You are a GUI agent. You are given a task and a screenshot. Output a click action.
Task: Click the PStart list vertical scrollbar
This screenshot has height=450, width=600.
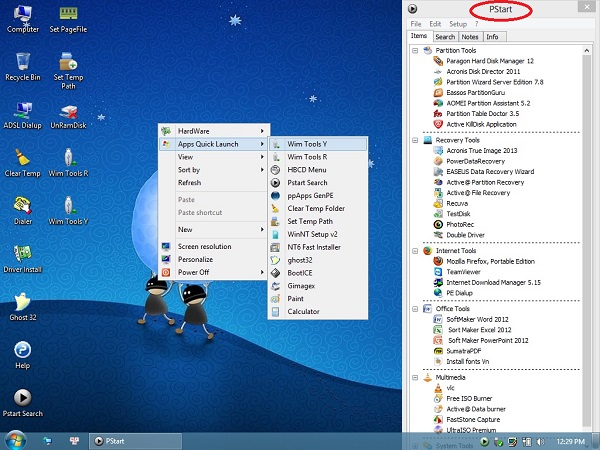pyautogui.click(x=586, y=240)
